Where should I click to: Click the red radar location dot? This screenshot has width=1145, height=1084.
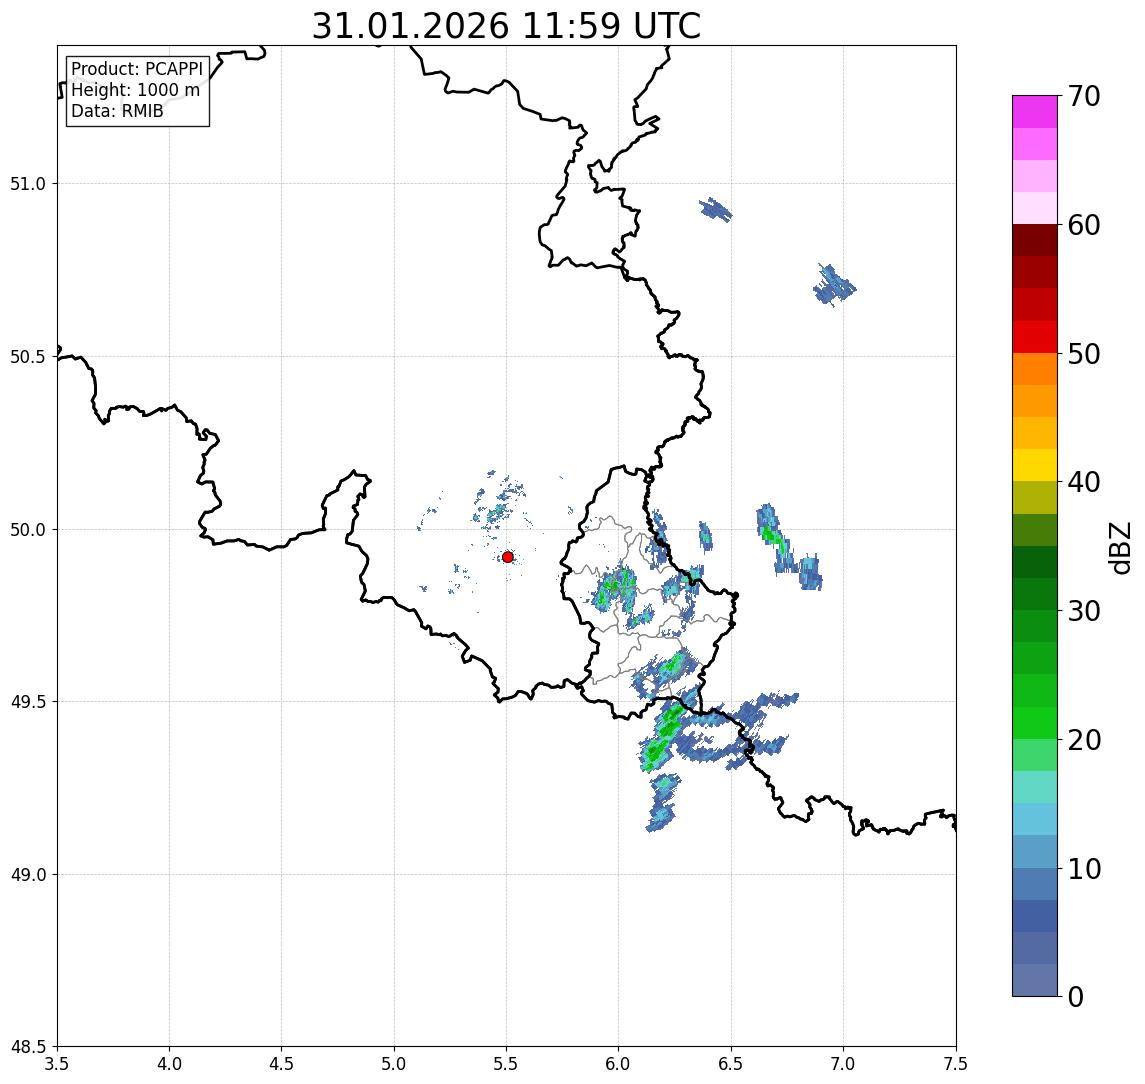tap(508, 557)
